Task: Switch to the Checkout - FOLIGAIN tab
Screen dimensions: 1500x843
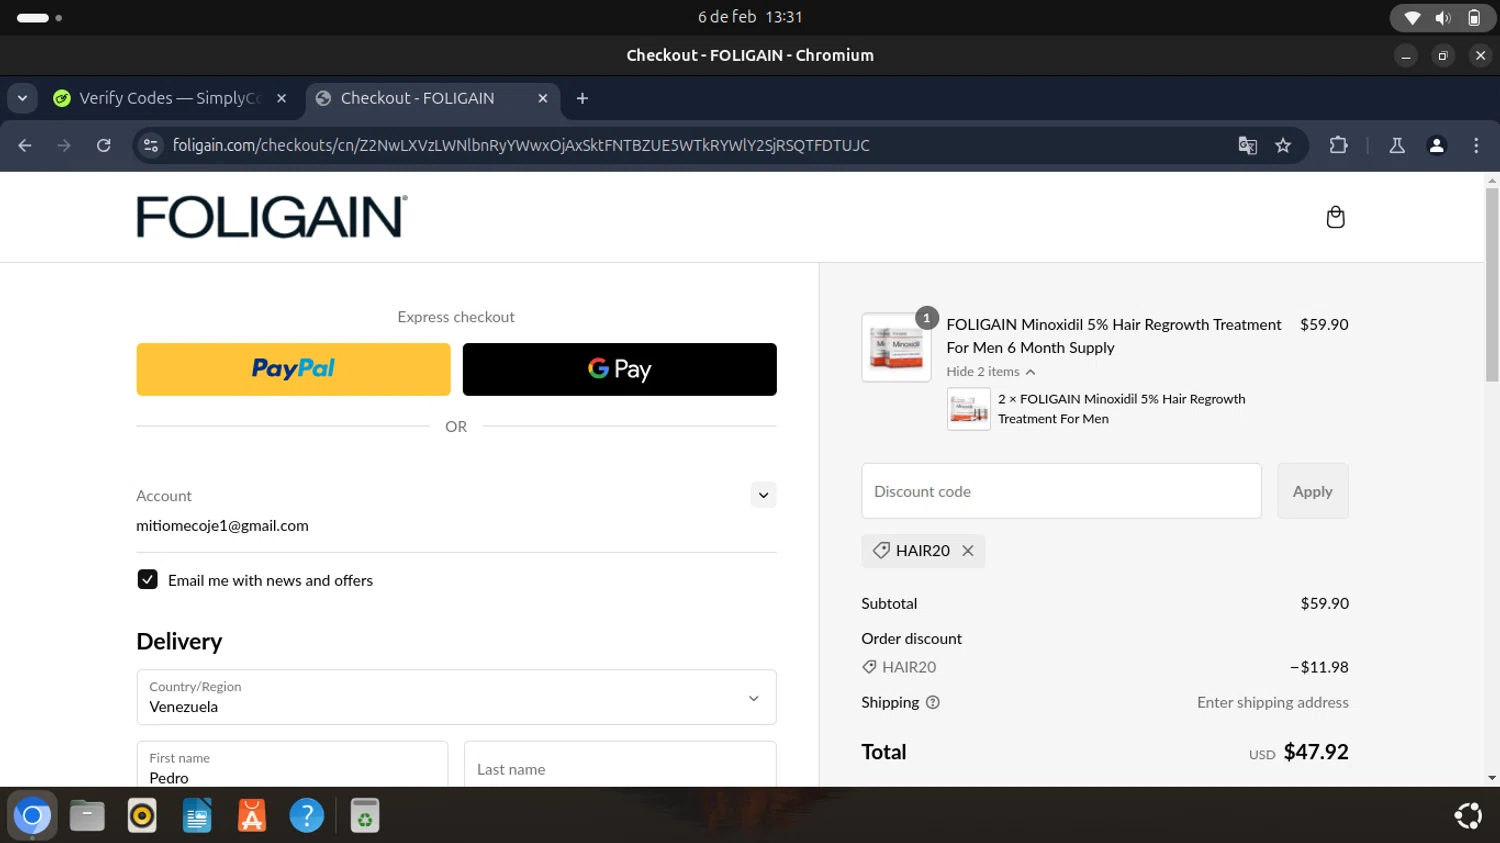Action: pos(431,98)
